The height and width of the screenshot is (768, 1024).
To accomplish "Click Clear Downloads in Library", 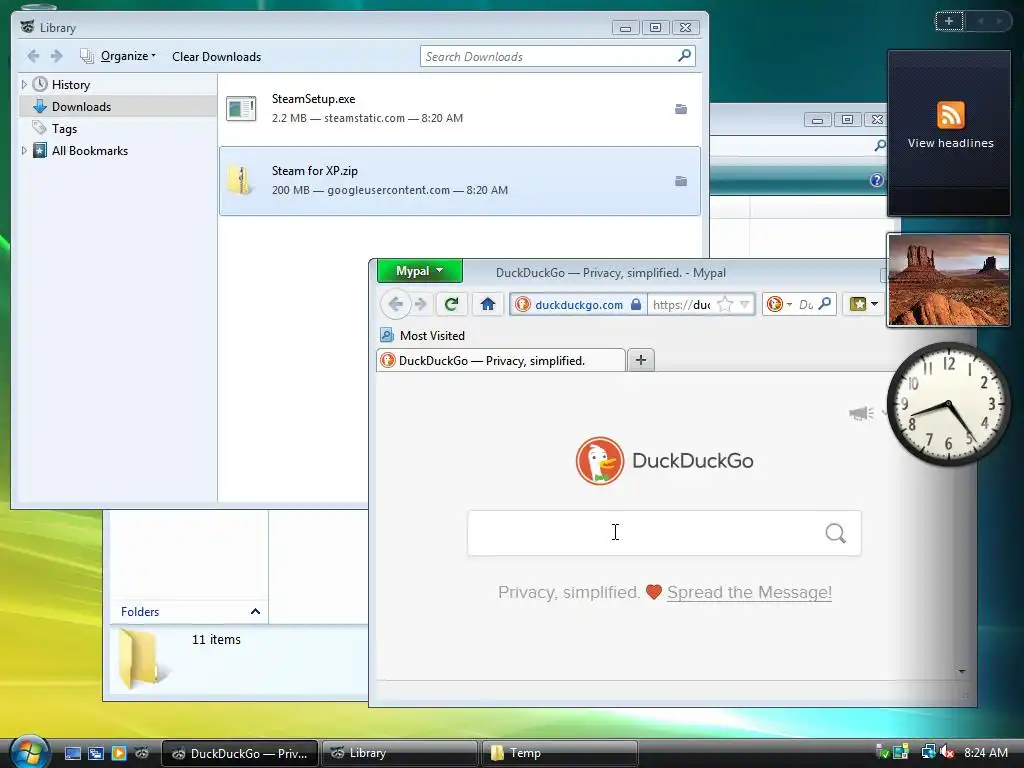I will (216, 57).
